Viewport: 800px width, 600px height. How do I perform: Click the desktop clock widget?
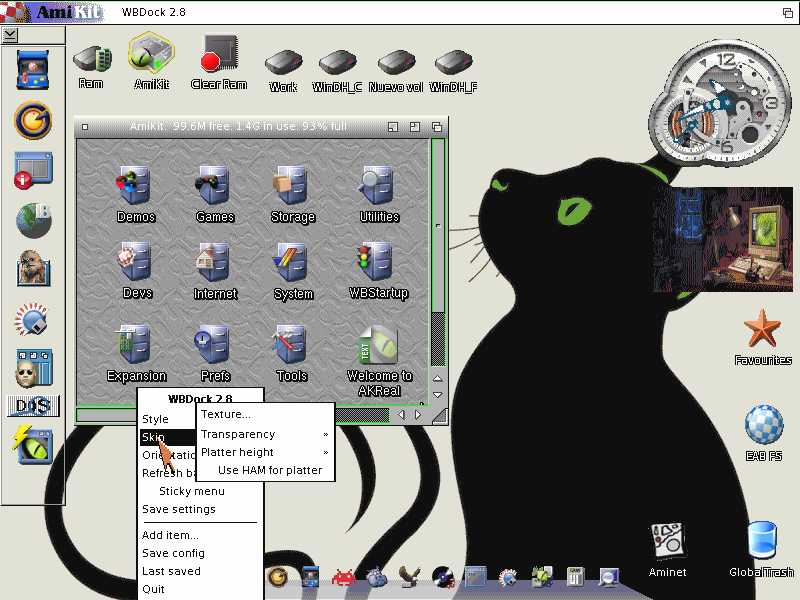[x=719, y=102]
